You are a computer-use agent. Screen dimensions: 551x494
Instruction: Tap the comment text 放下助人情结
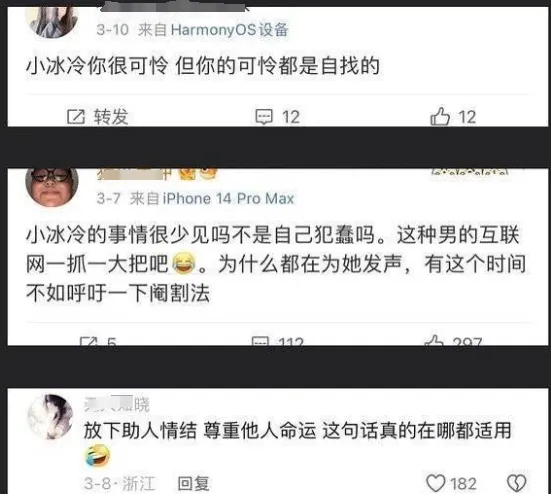pyautogui.click(x=140, y=430)
